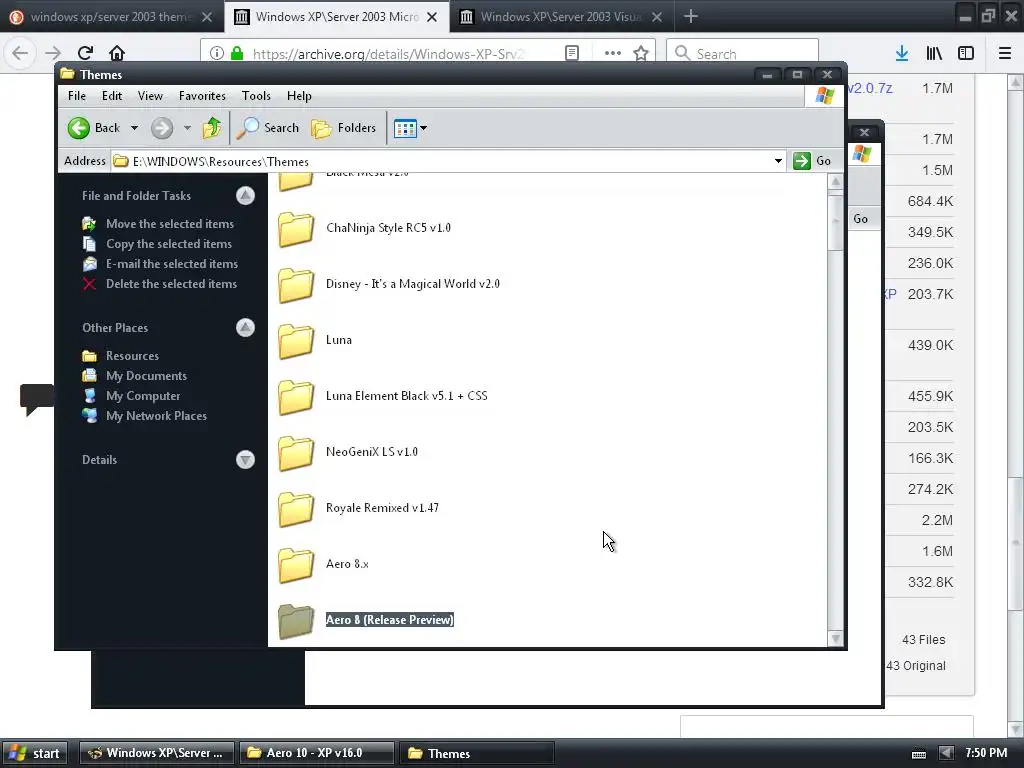Screen dimensions: 1024x768
Task: Choose Delete the selected items
Action: coord(171,284)
